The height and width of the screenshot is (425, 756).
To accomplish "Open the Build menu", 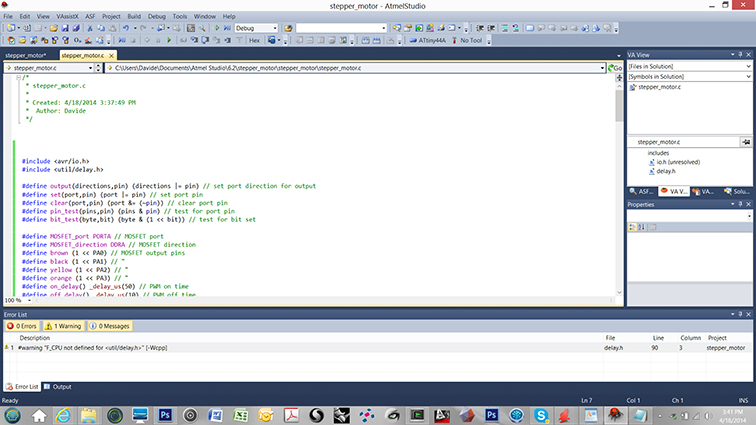I will (x=134, y=16).
